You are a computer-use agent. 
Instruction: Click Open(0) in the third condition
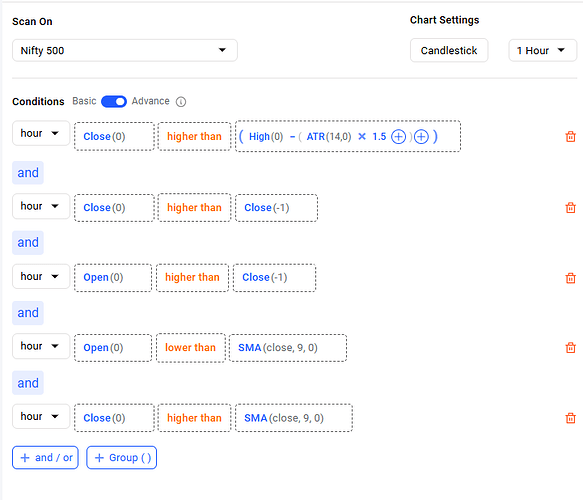tap(113, 277)
